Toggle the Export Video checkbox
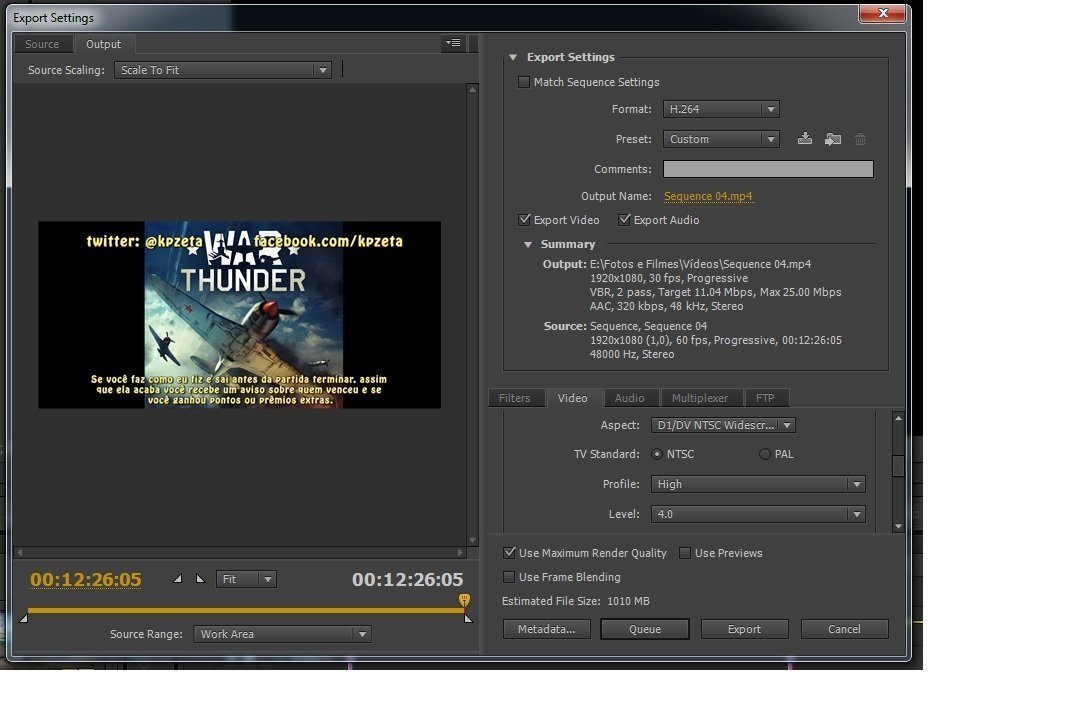1080x720 pixels. point(524,220)
